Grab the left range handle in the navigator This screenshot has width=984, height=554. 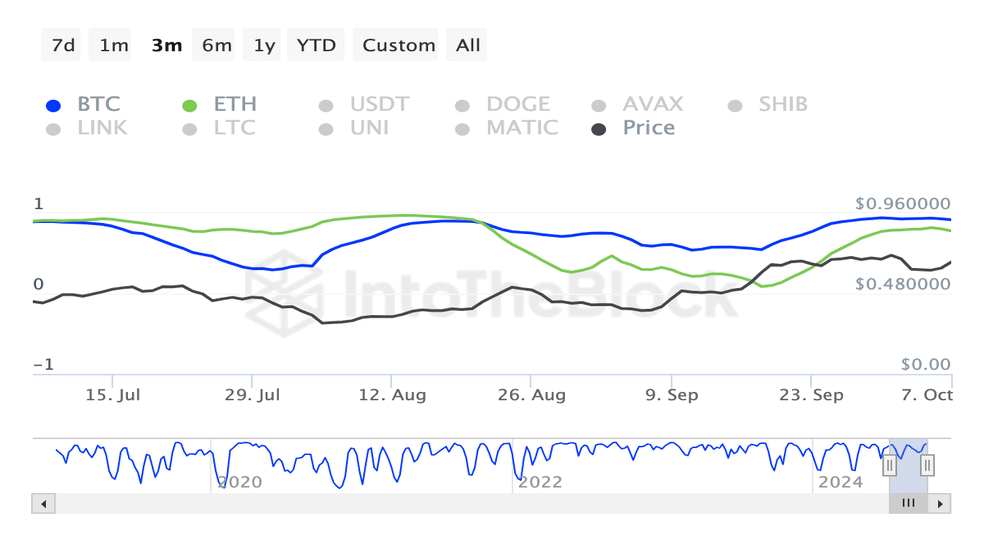(x=889, y=466)
